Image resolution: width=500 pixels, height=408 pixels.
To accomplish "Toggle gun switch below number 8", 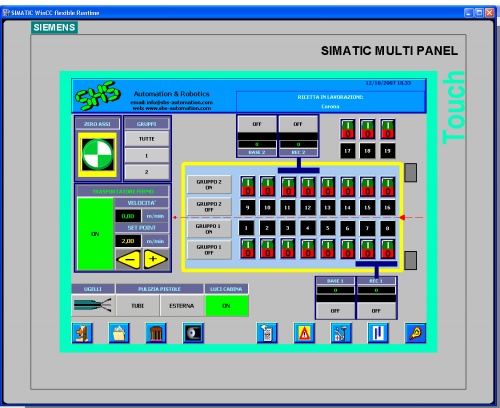I will (x=387, y=249).
